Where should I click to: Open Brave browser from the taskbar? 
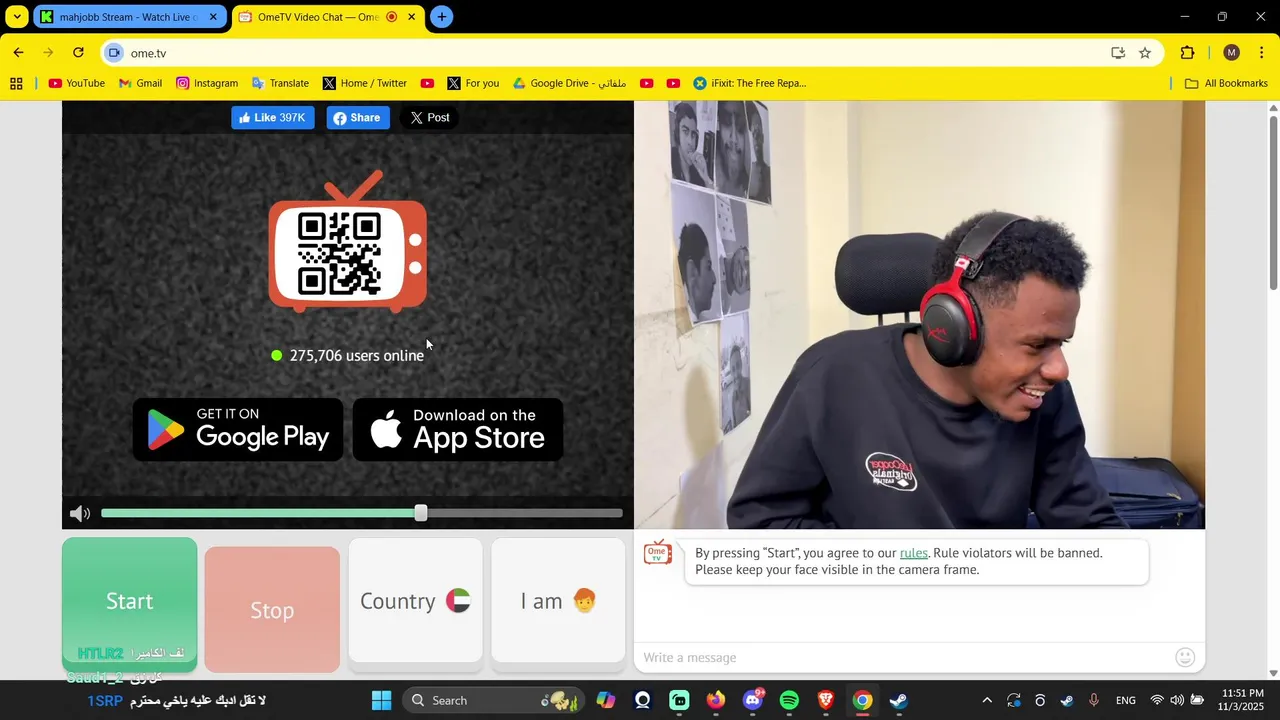click(x=826, y=700)
